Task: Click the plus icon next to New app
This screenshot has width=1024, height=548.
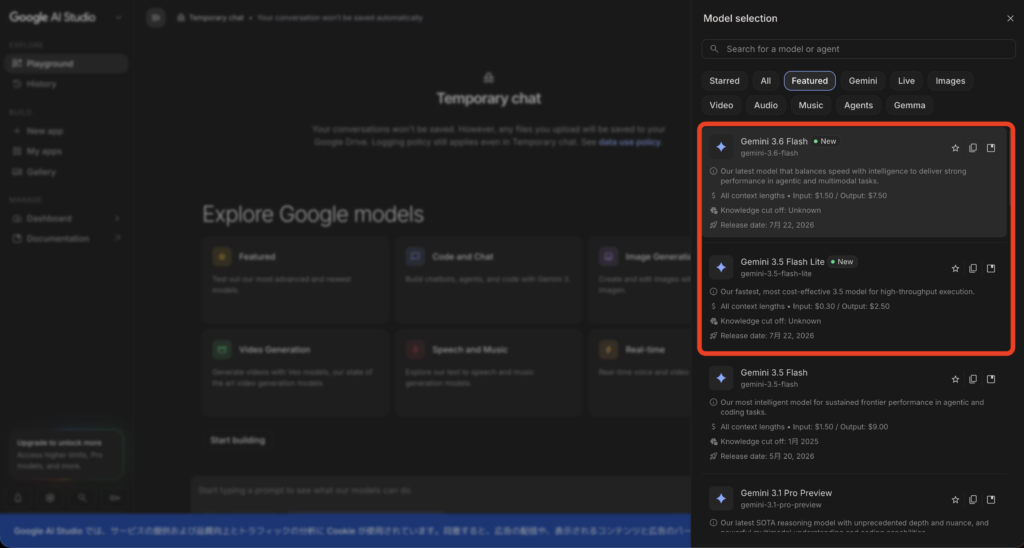Action: tap(17, 131)
